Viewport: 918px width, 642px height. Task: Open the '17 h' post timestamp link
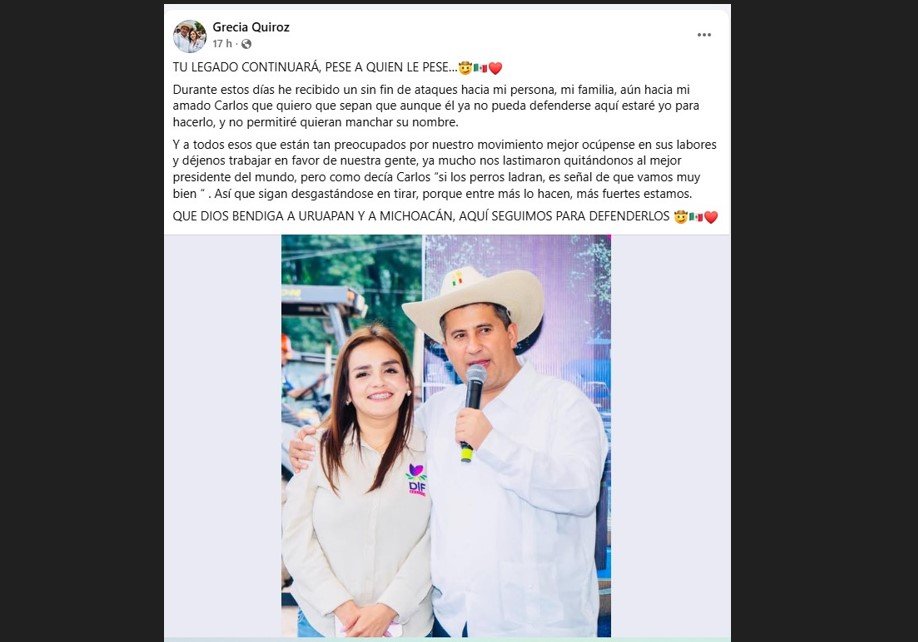click(x=222, y=44)
